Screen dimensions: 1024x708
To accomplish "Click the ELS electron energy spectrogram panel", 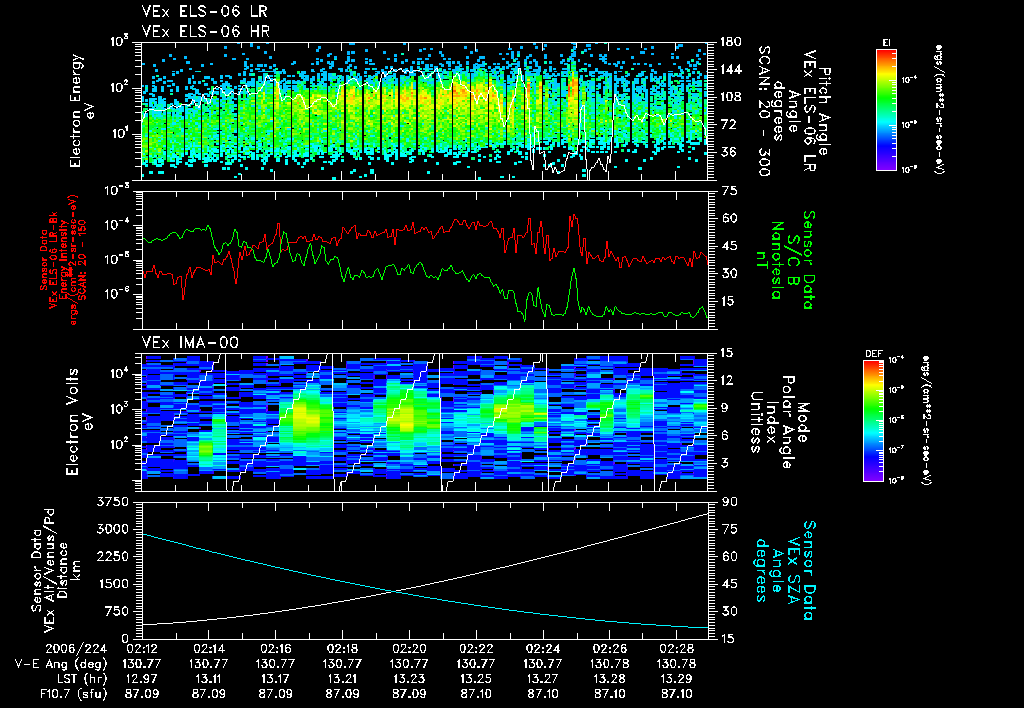I will coord(424,111).
